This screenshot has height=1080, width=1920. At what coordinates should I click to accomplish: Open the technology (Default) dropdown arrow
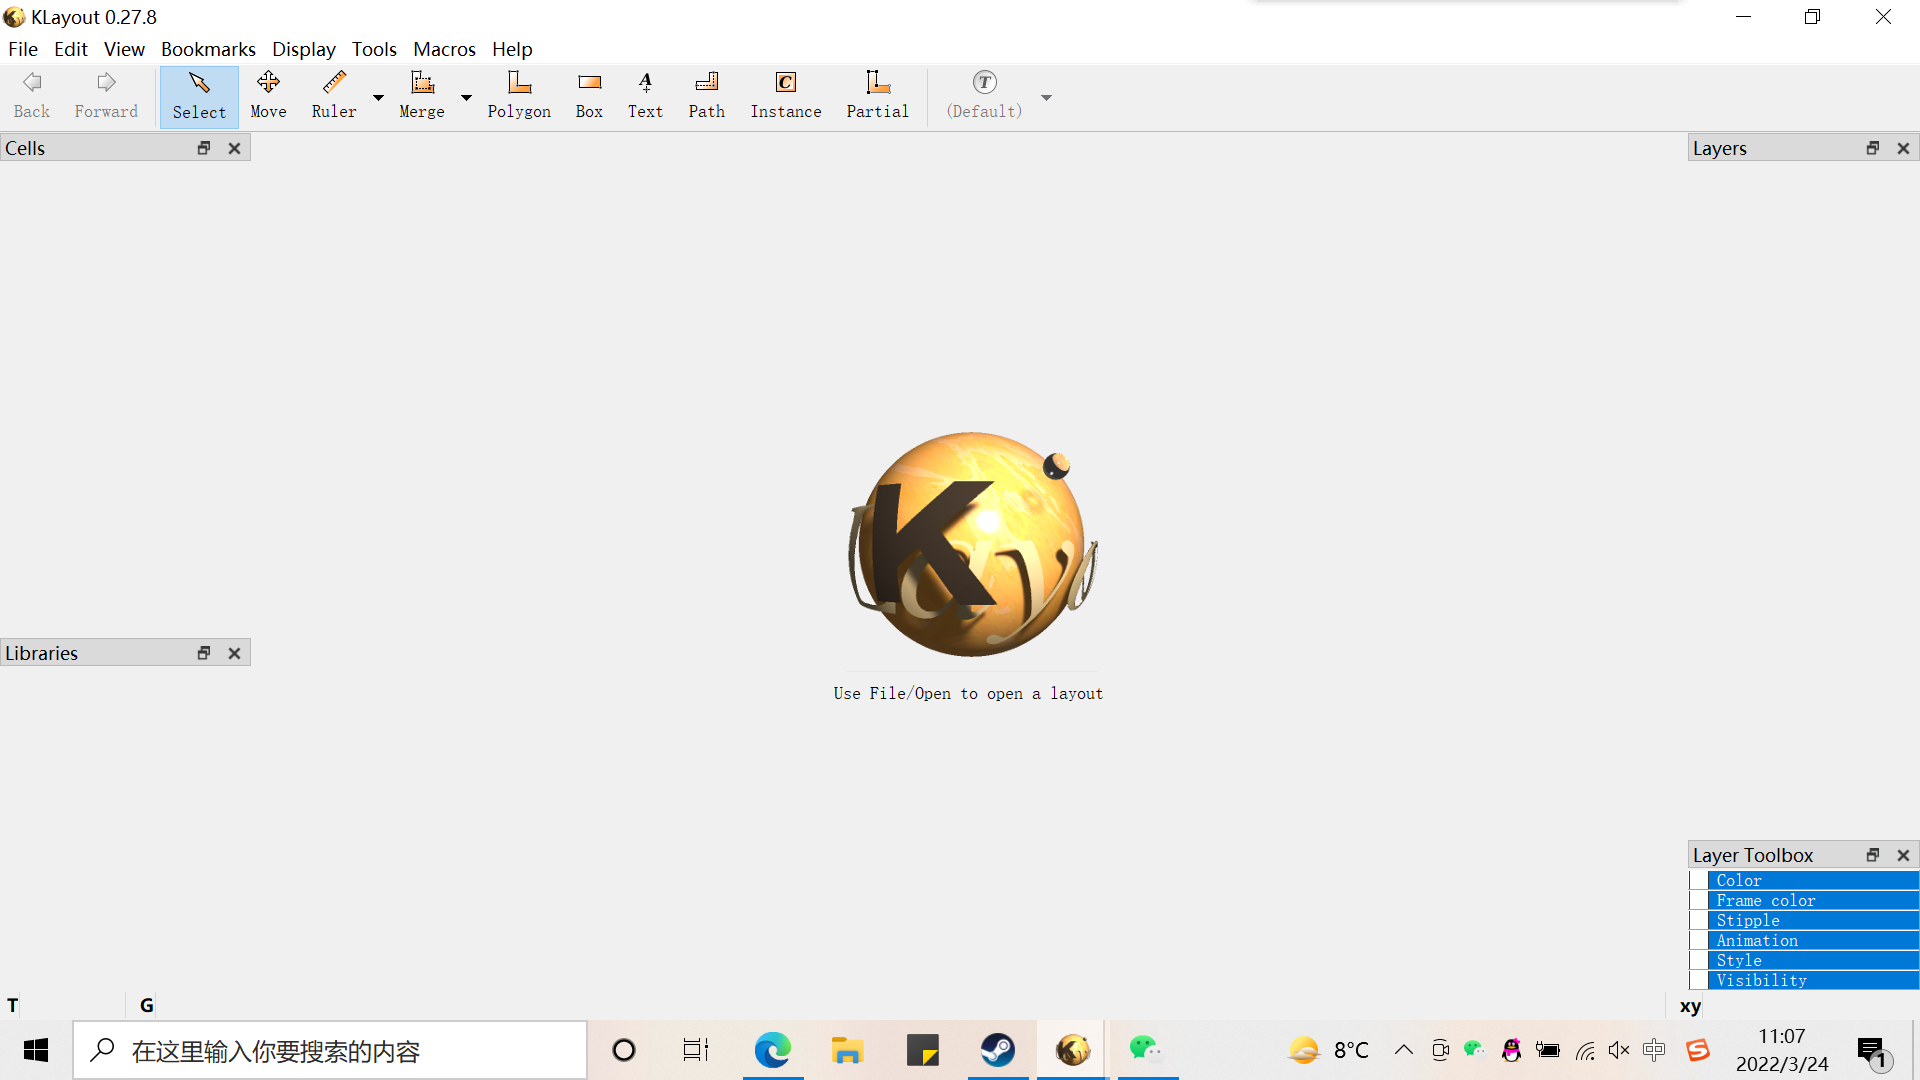point(1046,97)
